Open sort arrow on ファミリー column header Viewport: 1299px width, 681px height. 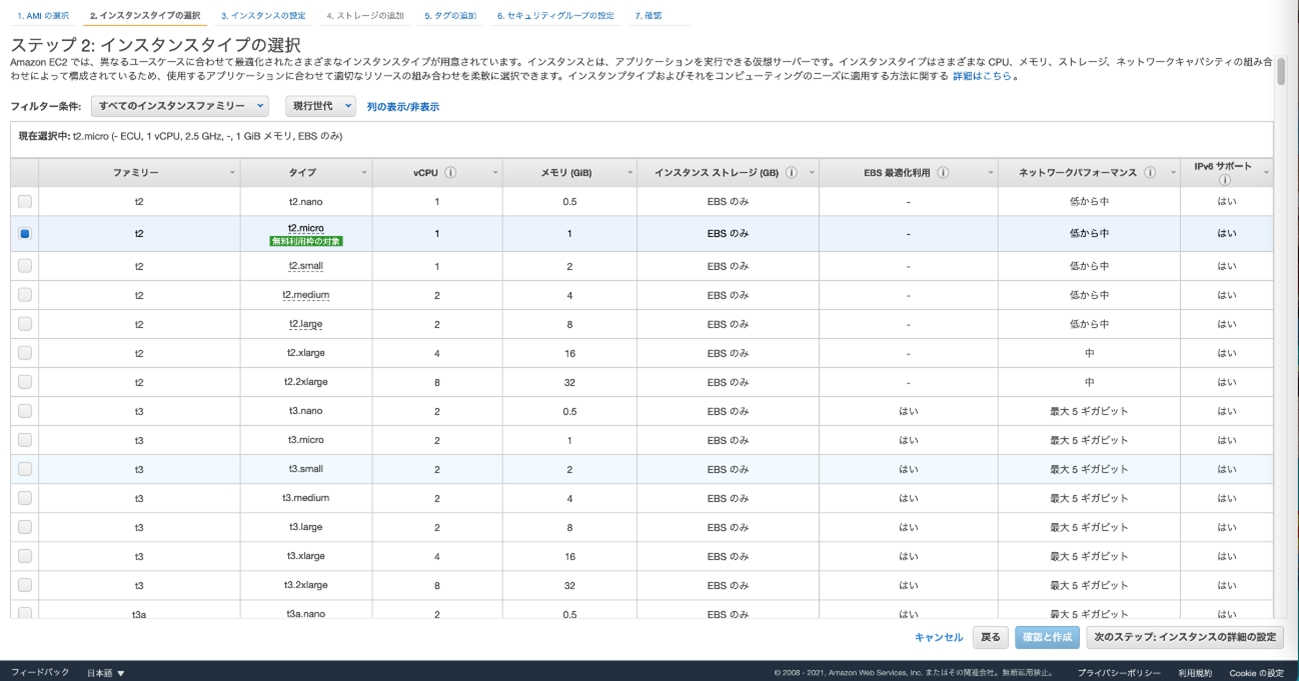(232, 173)
